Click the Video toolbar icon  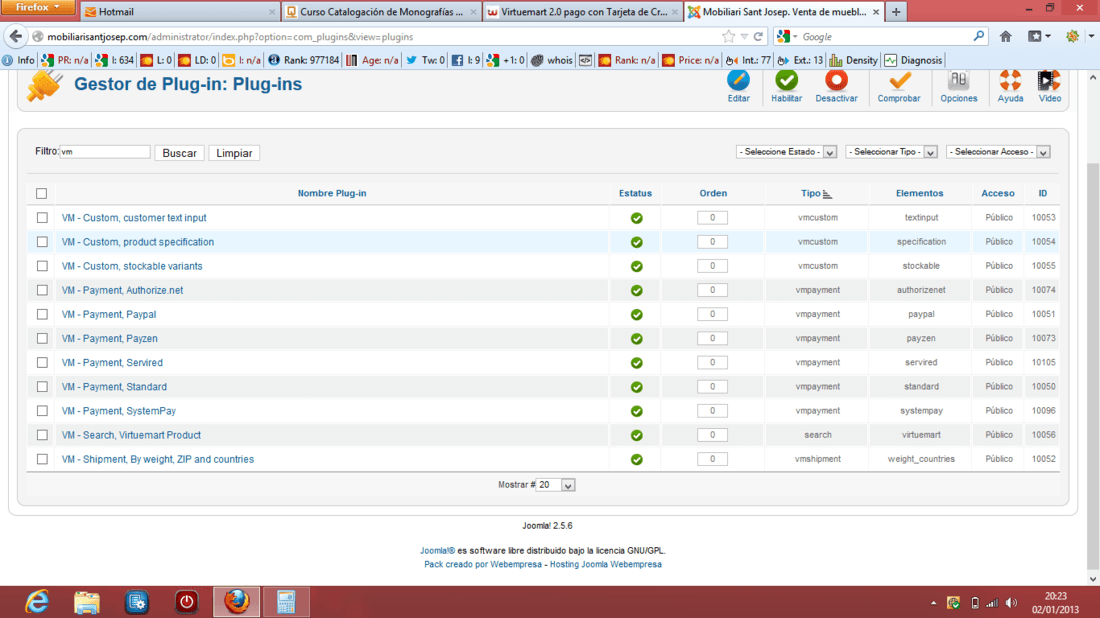coord(1049,81)
